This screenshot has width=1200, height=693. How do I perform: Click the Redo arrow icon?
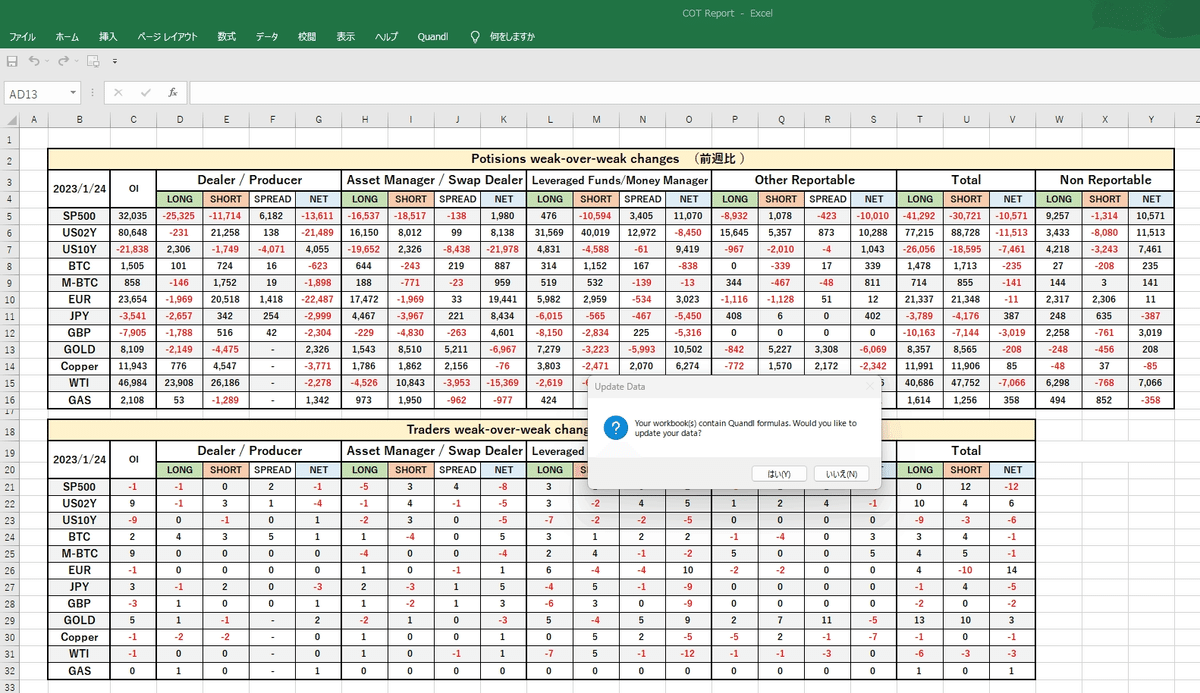62,61
